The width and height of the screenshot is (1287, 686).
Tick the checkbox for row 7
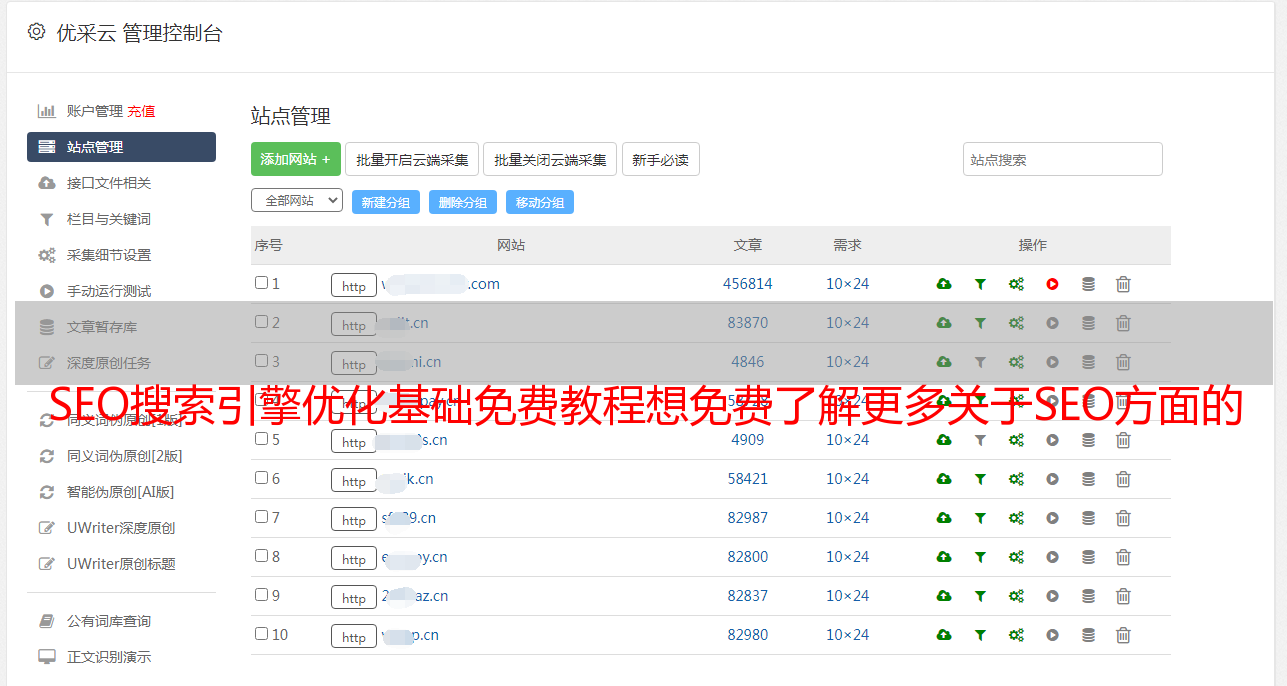[x=261, y=517]
